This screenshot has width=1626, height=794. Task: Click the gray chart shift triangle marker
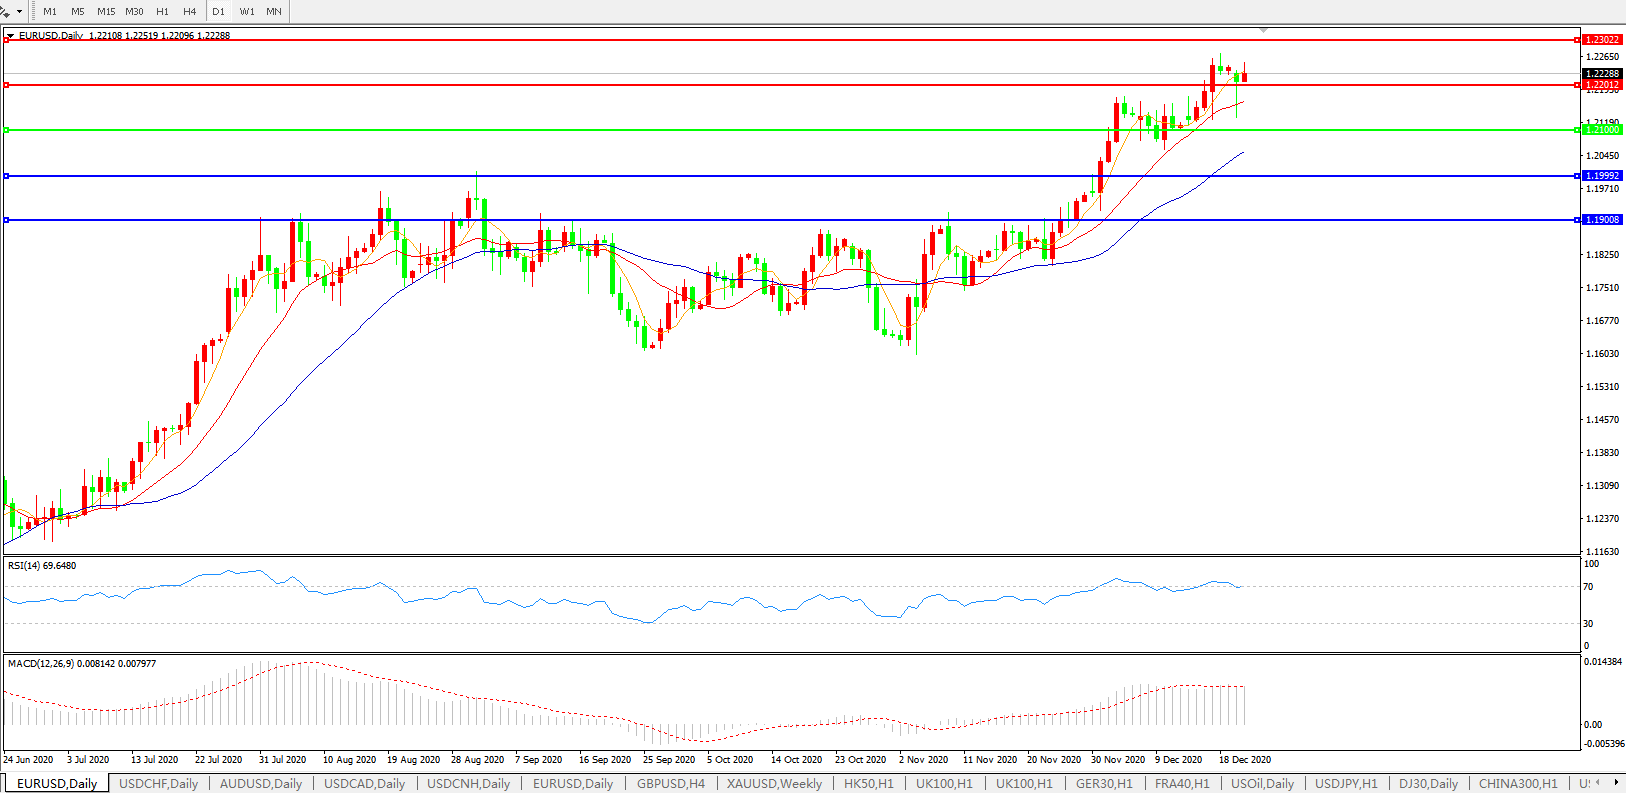(1263, 31)
